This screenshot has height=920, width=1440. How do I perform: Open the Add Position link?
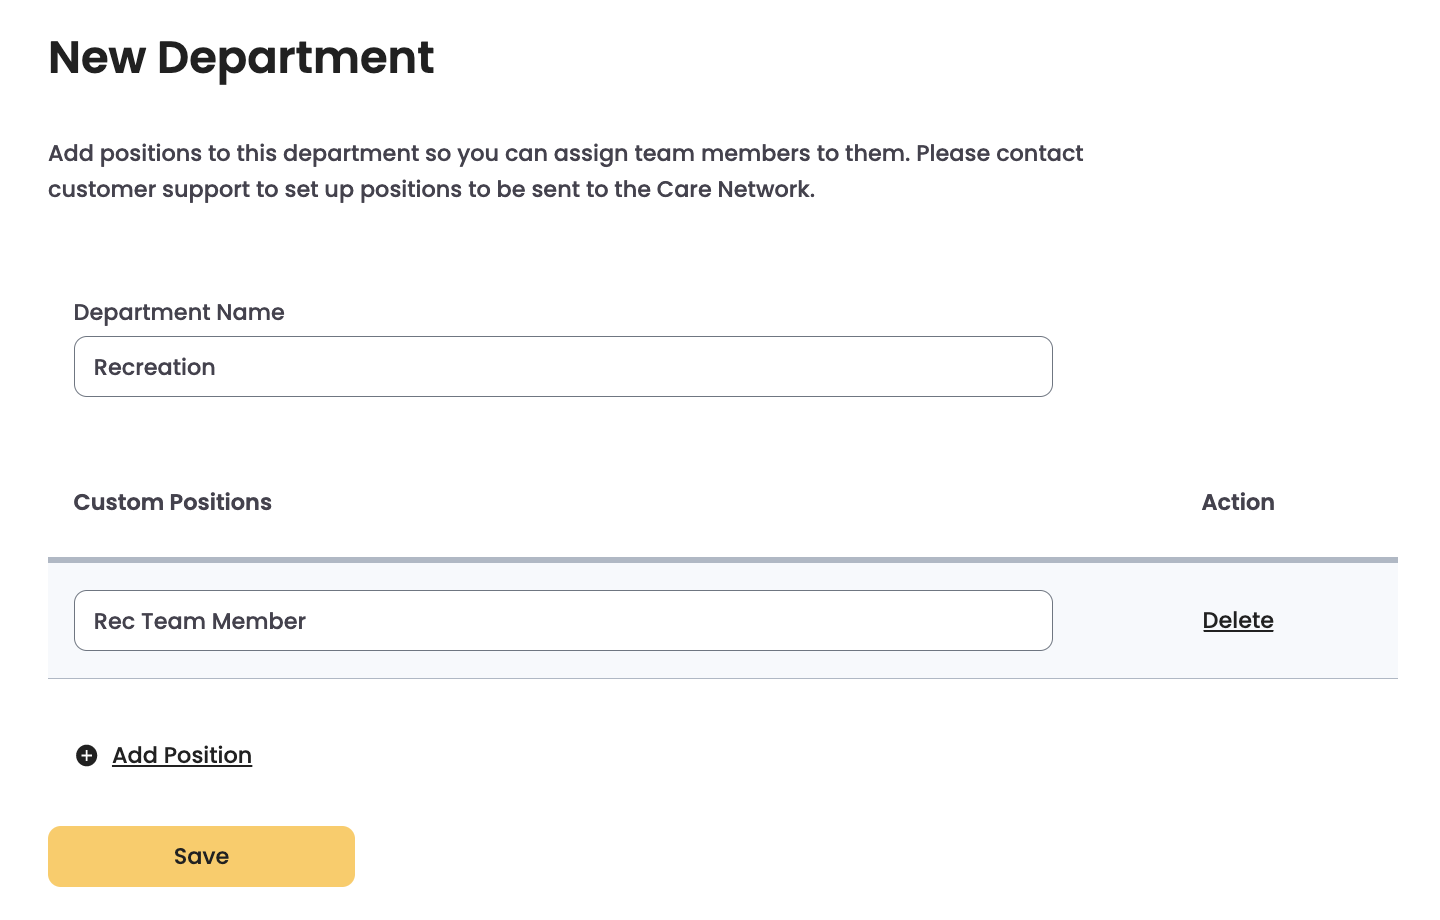click(182, 756)
